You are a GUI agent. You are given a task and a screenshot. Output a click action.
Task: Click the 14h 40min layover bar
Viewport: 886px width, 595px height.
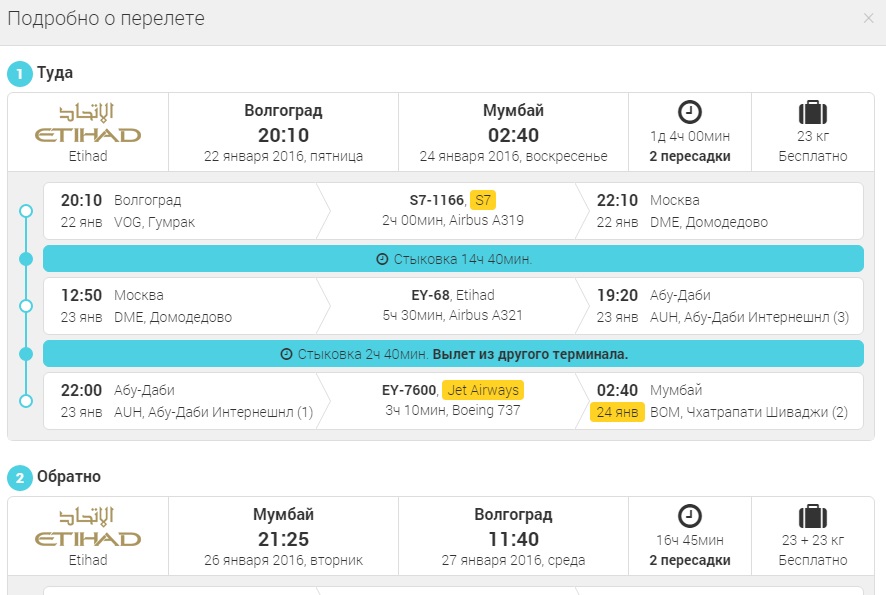(453, 259)
